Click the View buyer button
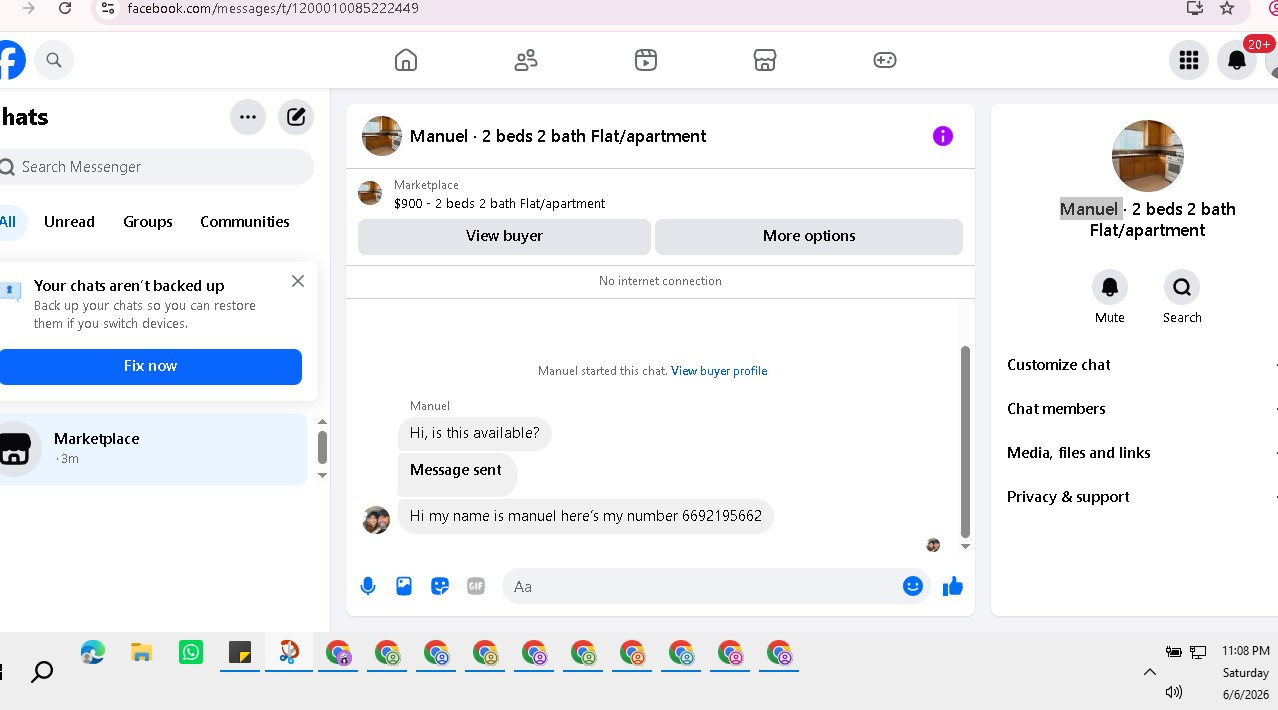 (x=504, y=236)
